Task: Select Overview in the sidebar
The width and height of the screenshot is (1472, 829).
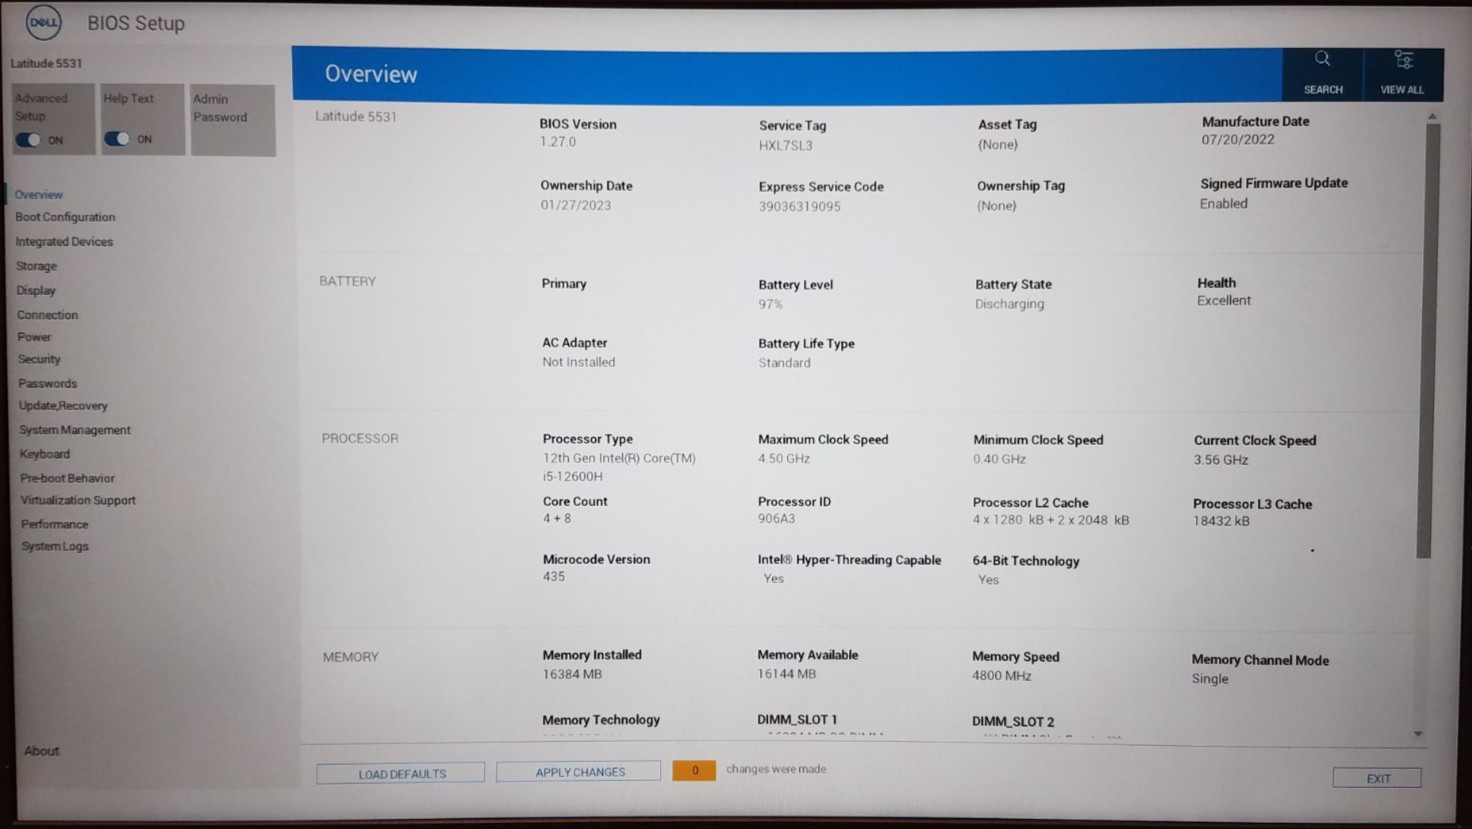Action: tap(39, 194)
